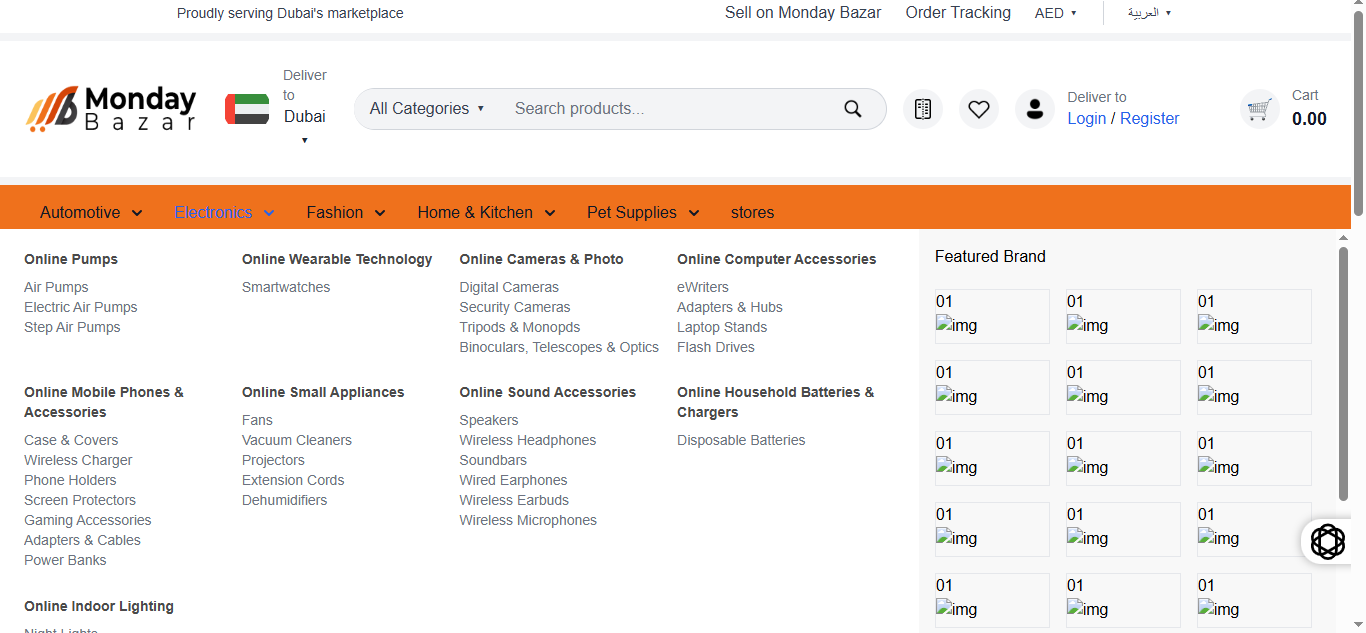
Task: Click the Wireless Headphones link
Action: click(527, 440)
